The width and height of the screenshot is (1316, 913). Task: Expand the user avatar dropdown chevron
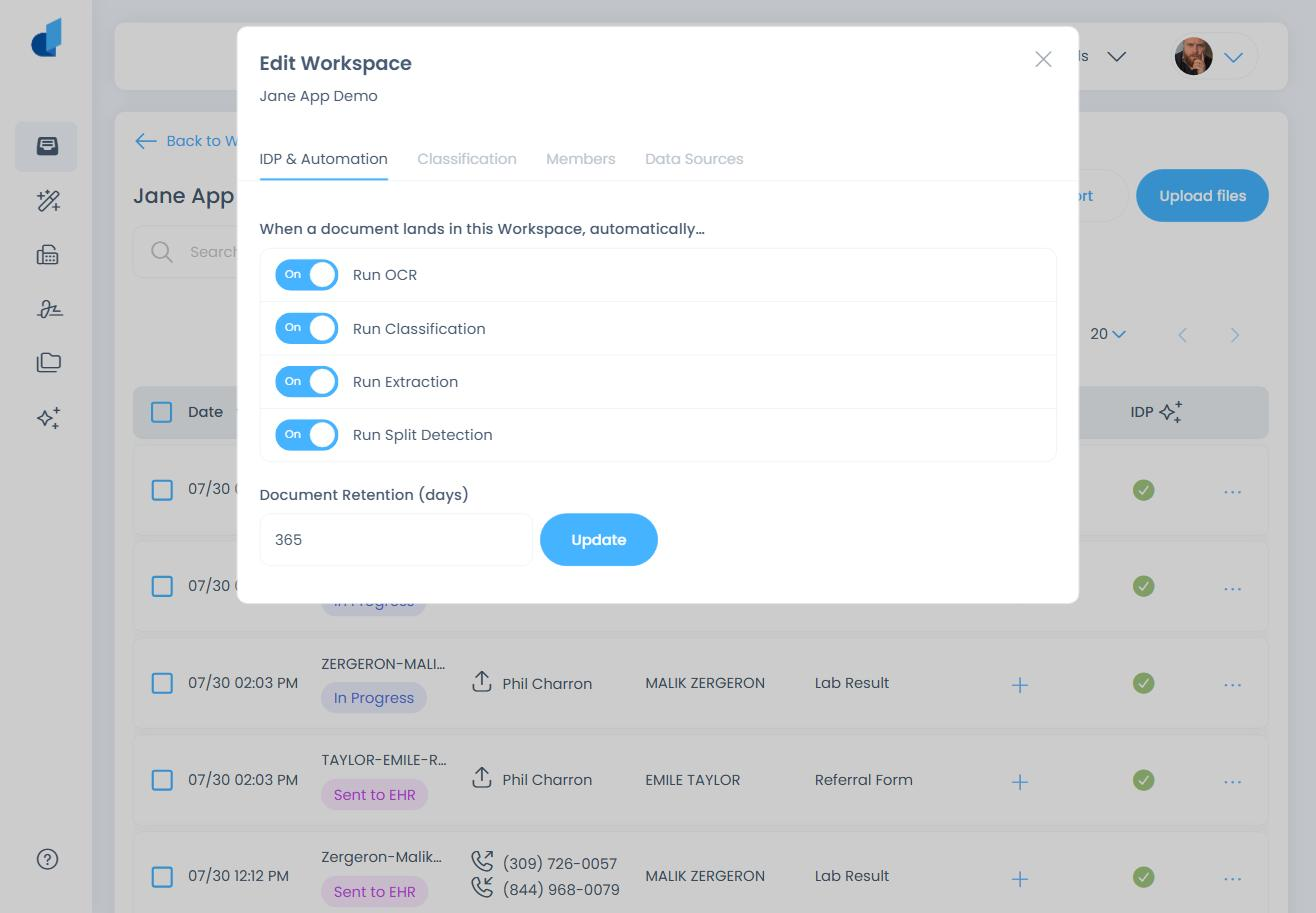[x=1233, y=57]
